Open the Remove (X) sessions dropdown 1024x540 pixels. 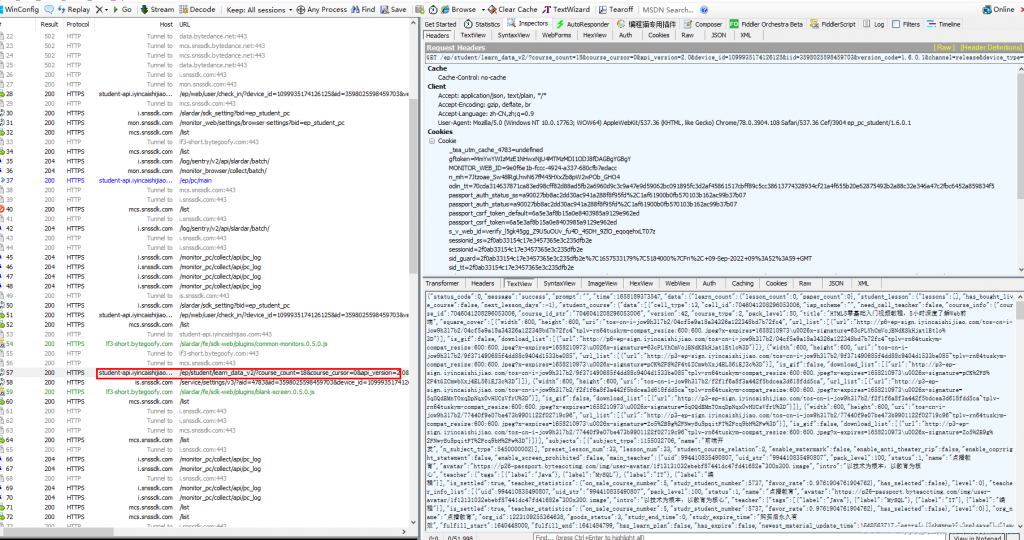point(102,10)
